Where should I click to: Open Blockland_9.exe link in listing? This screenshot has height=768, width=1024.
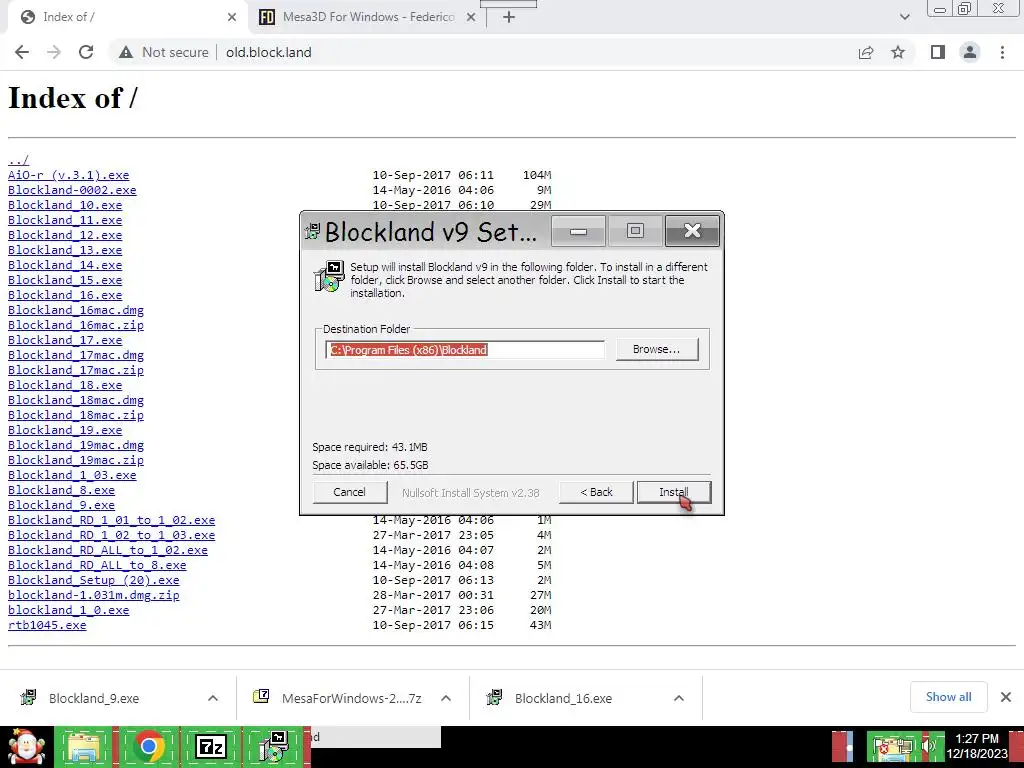point(61,505)
